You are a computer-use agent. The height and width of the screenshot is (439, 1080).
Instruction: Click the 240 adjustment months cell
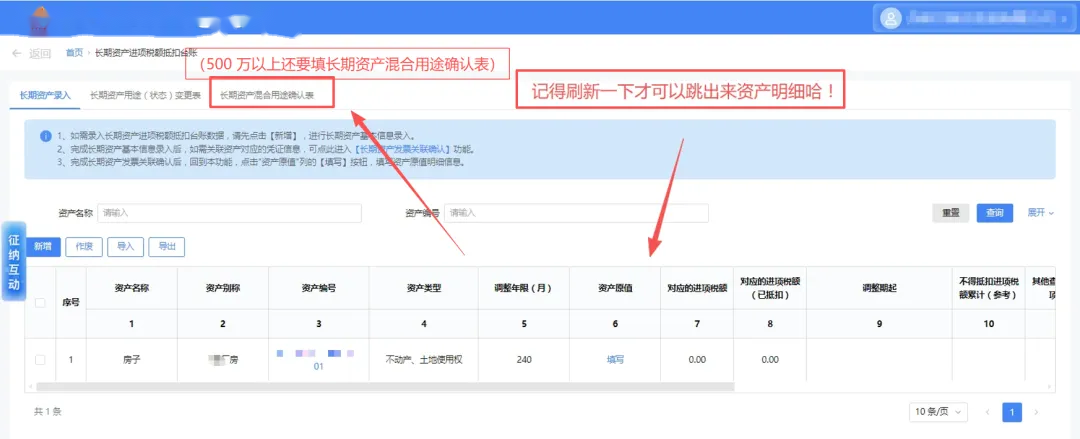pyautogui.click(x=523, y=359)
